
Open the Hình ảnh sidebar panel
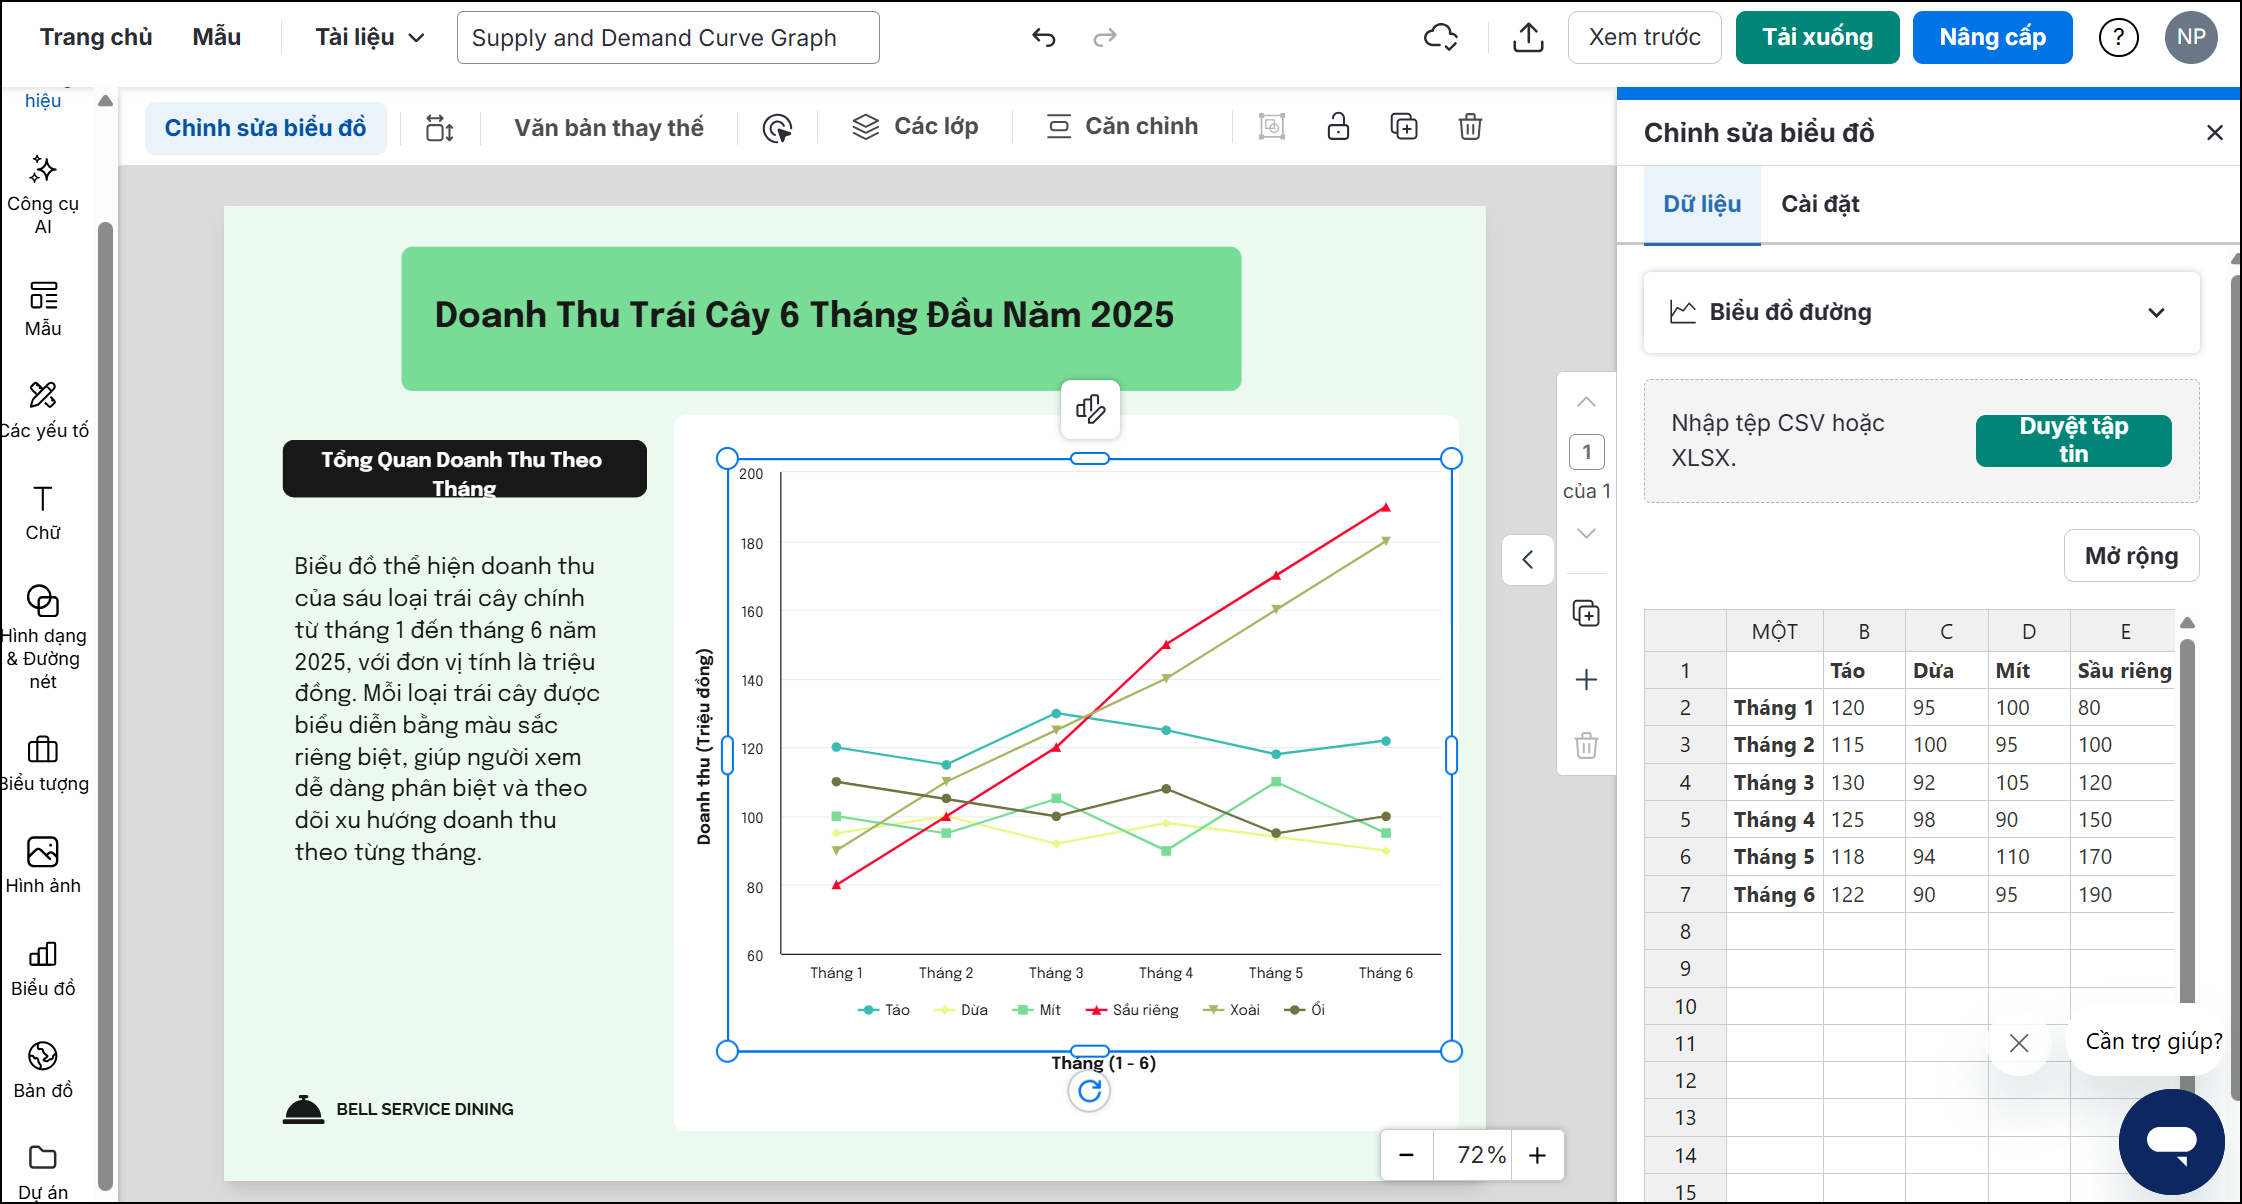(x=43, y=865)
